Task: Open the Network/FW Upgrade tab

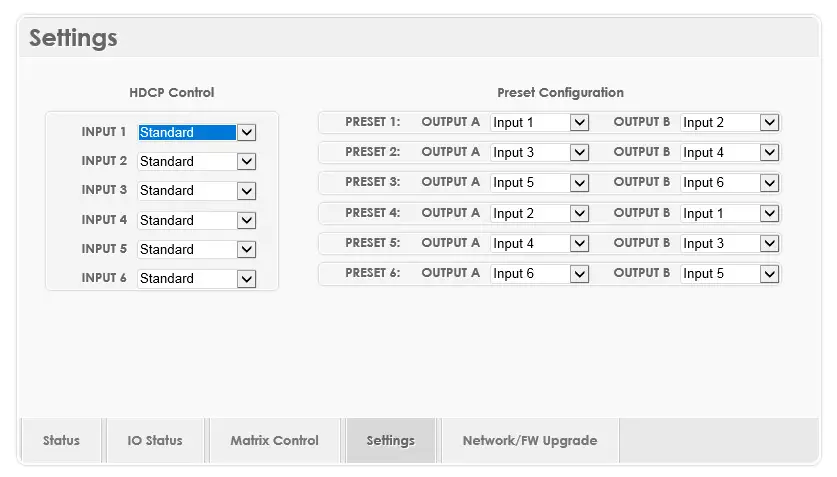Action: 529,440
